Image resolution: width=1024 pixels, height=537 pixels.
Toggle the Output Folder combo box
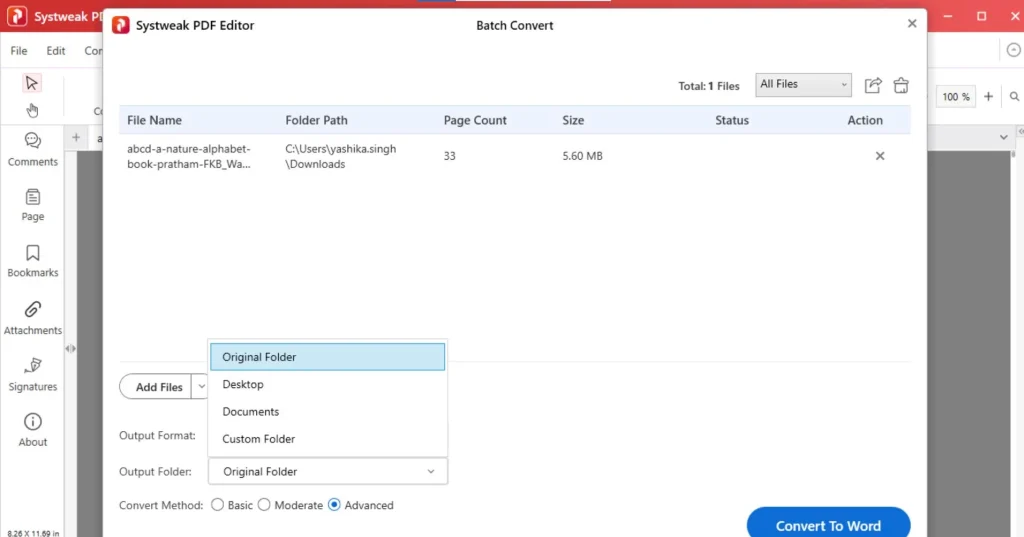click(x=328, y=472)
